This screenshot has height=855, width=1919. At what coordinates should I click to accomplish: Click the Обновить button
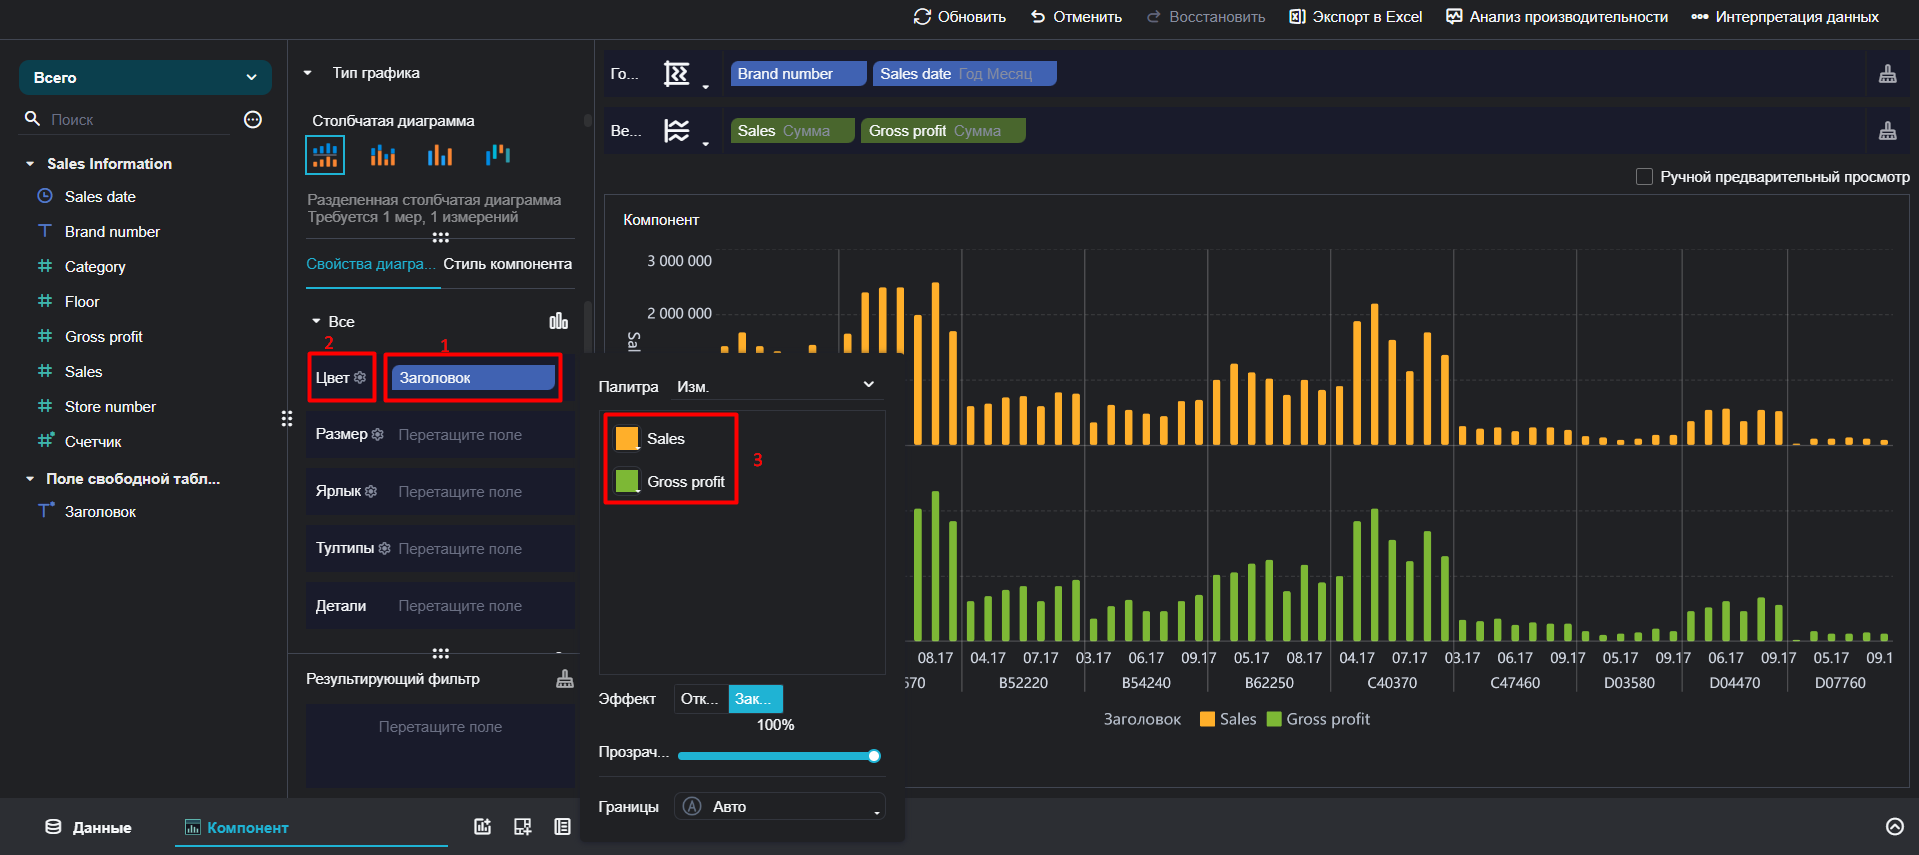coord(960,17)
